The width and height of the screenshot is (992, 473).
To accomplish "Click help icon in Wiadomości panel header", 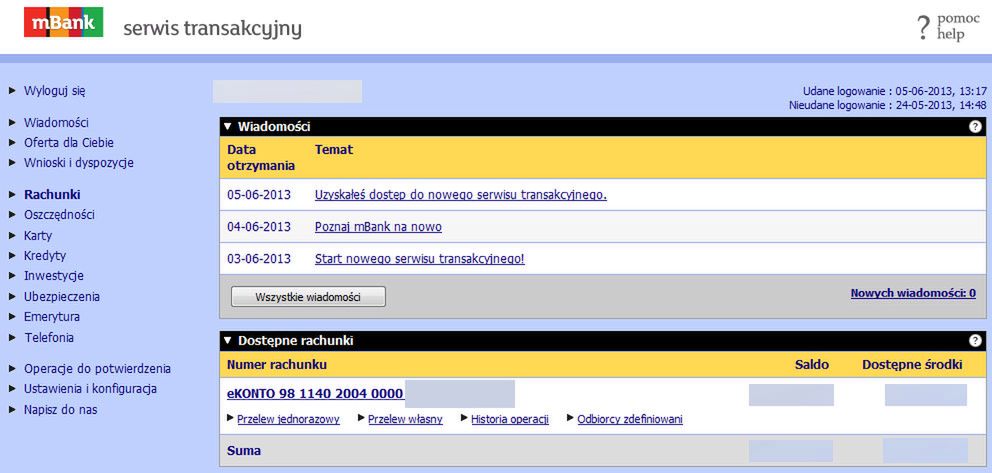I will pos(975,126).
